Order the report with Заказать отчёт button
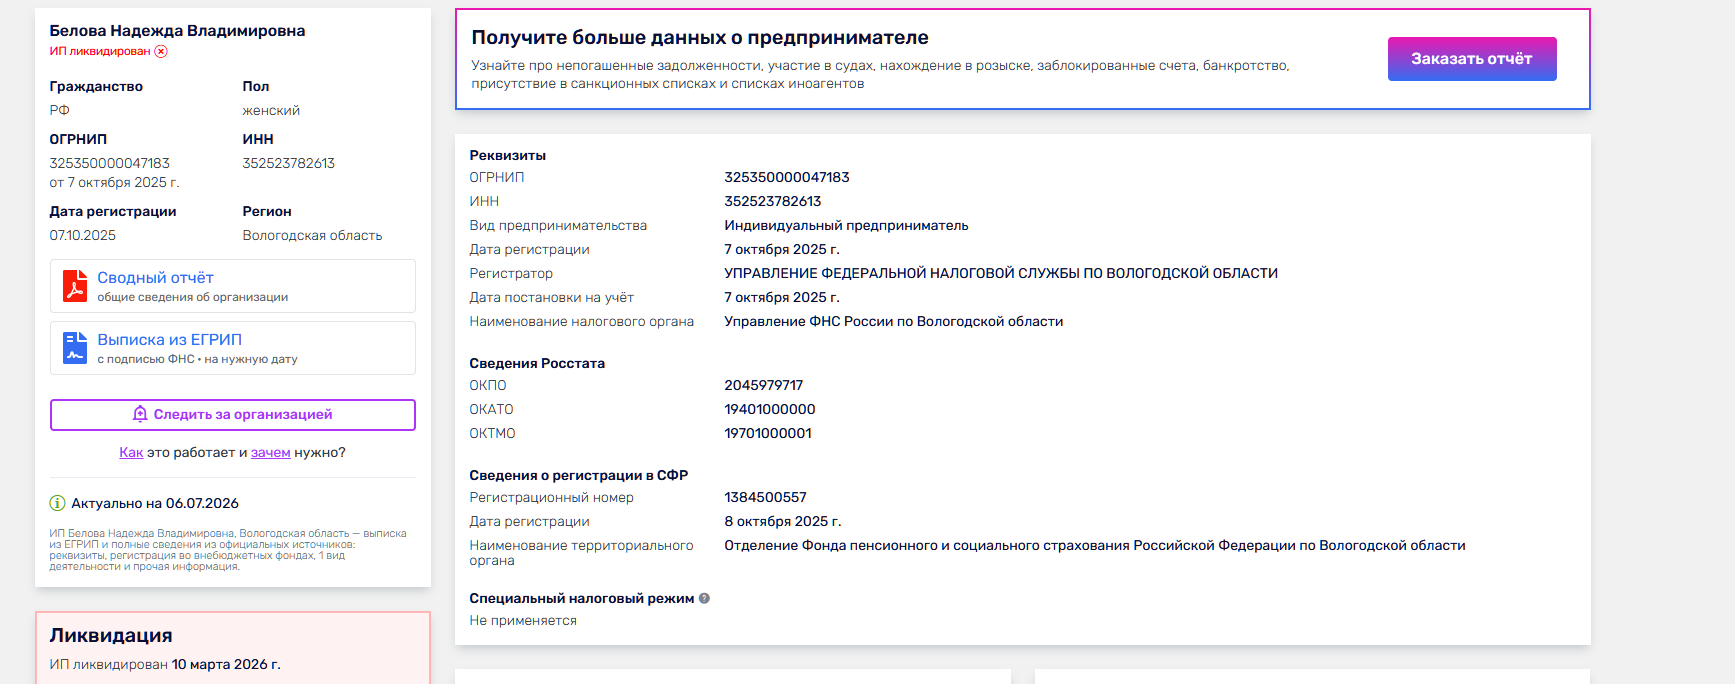1735x684 pixels. 1472,59
